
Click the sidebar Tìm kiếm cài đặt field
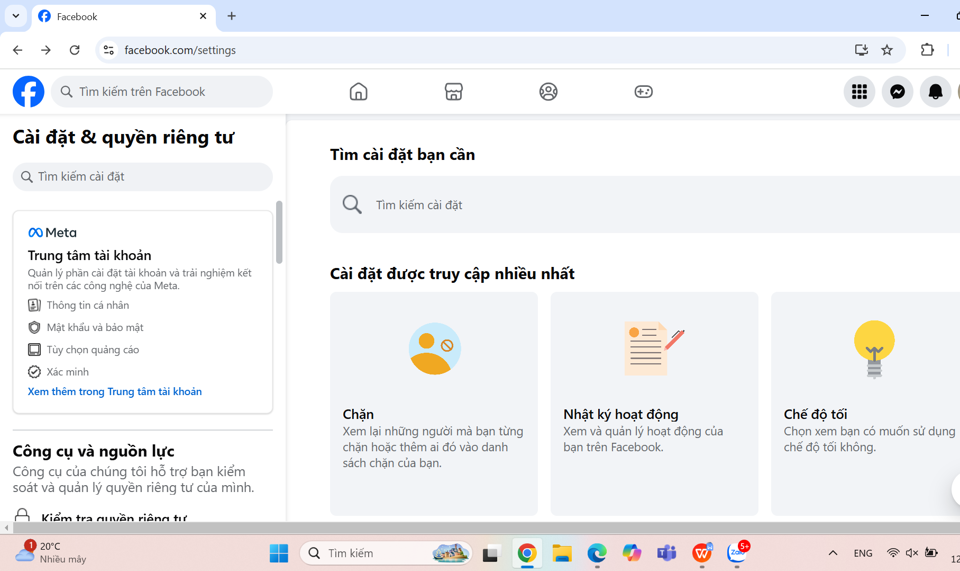pyautogui.click(x=143, y=177)
